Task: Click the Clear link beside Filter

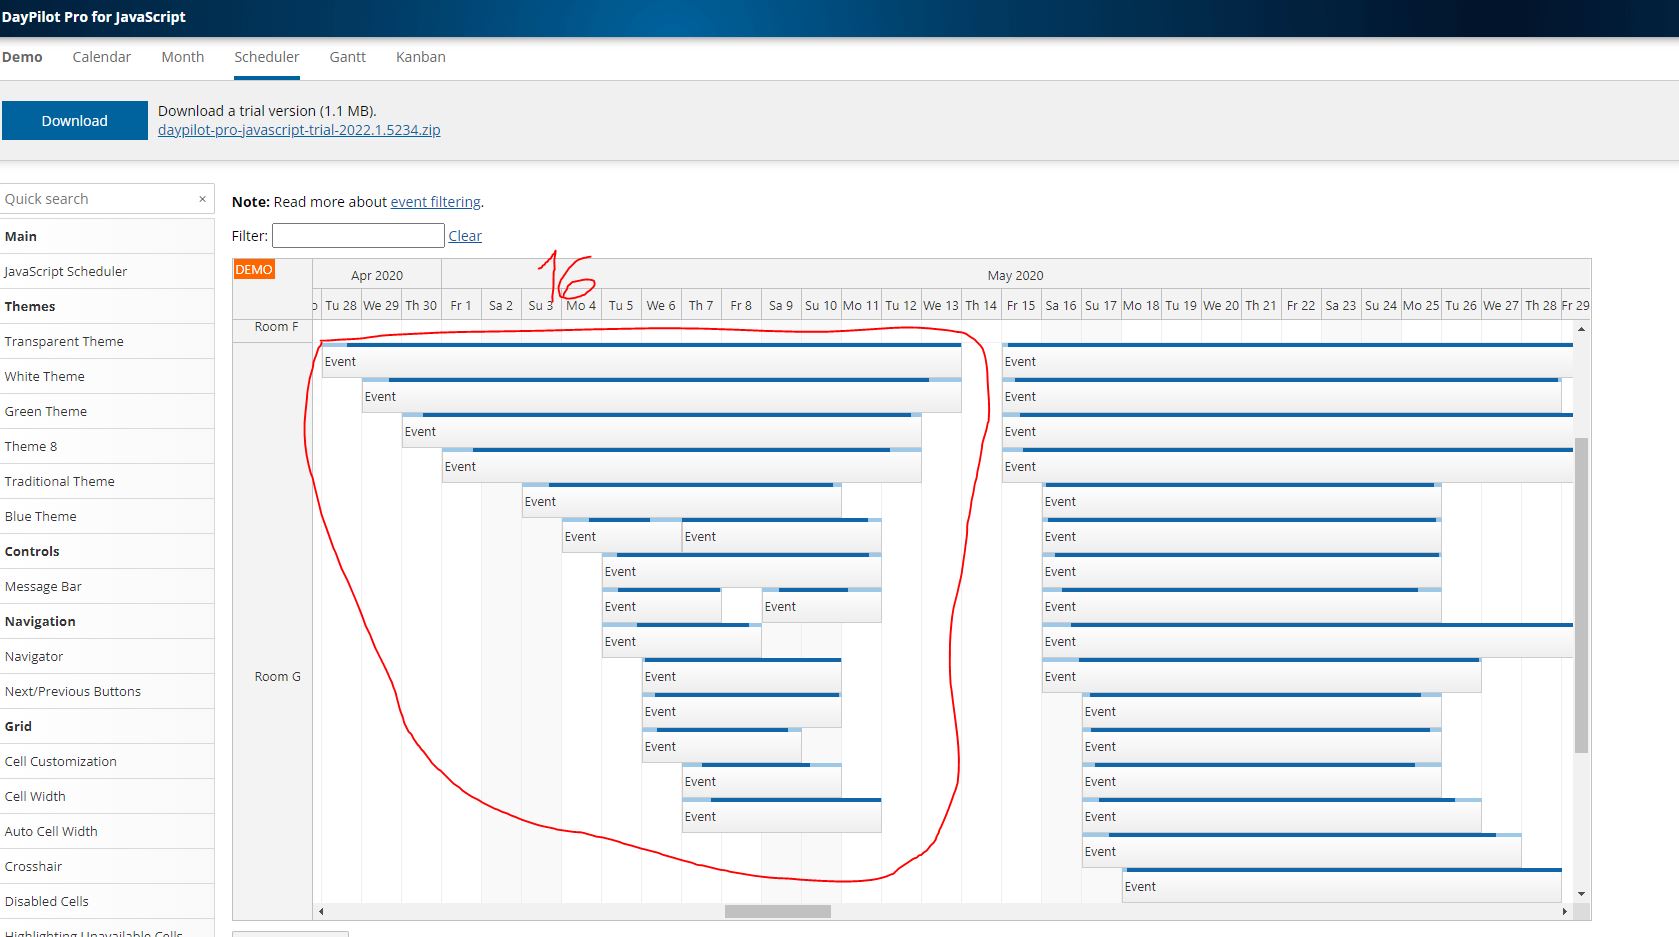Action: pos(465,236)
